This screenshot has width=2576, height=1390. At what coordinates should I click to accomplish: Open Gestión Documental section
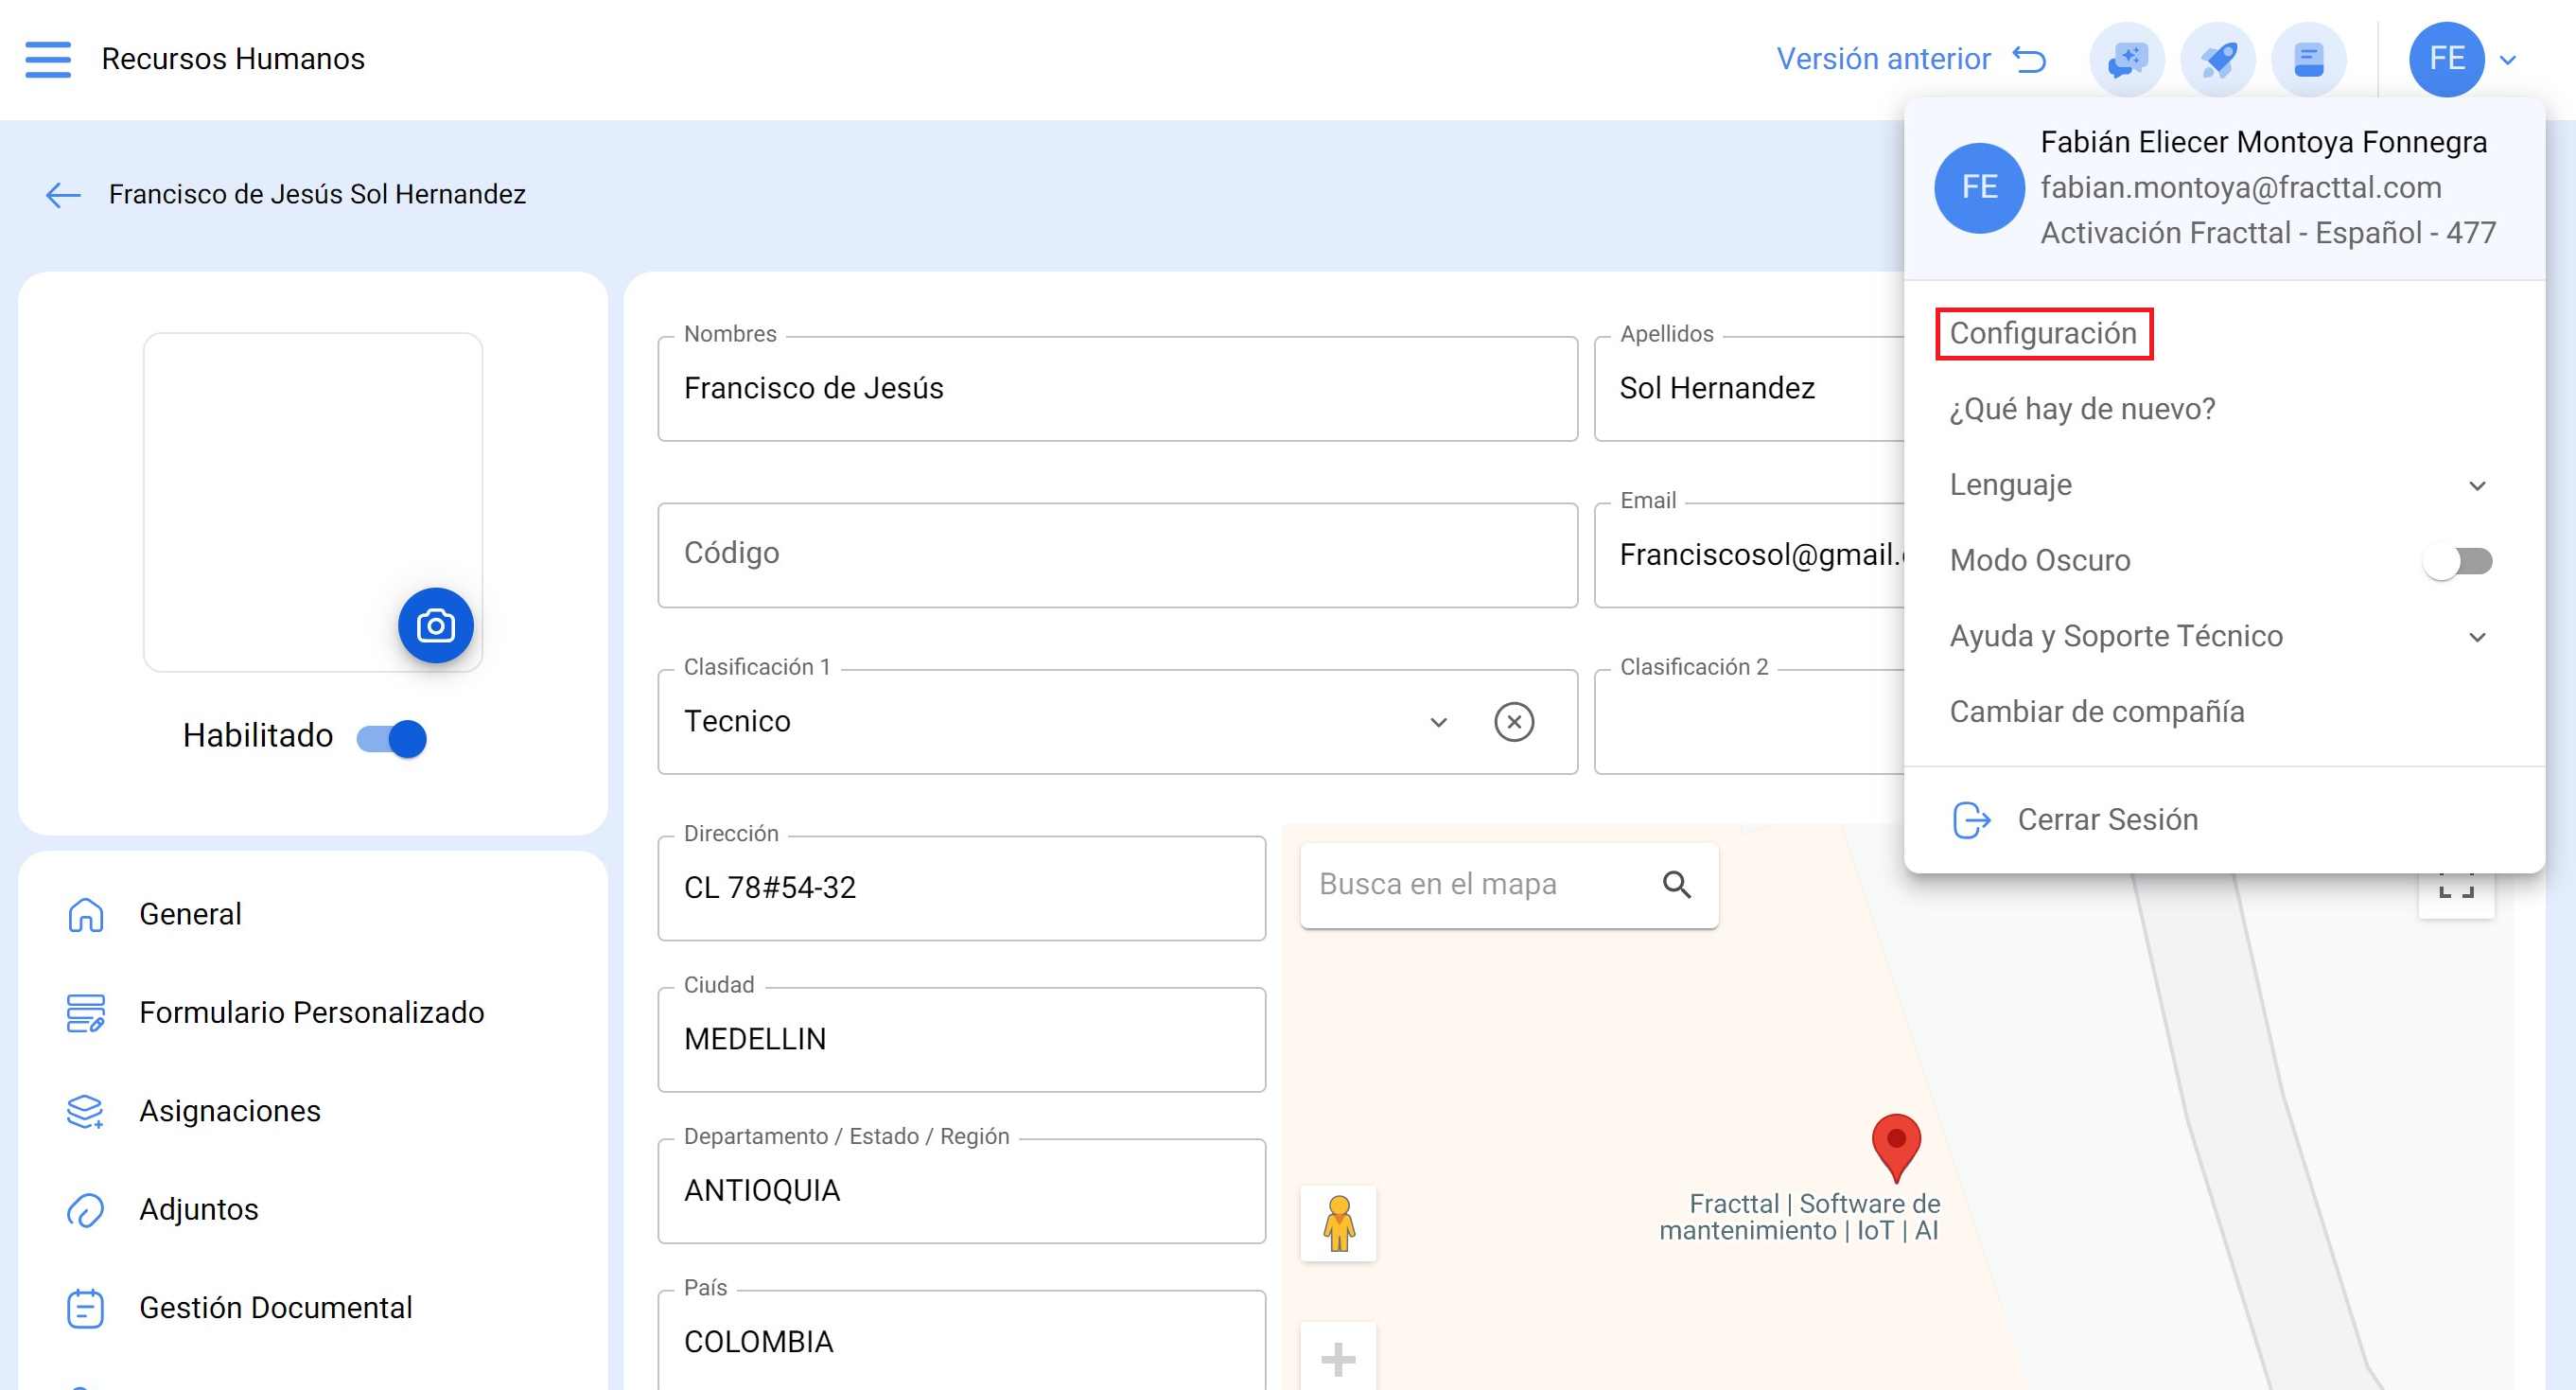coord(275,1308)
